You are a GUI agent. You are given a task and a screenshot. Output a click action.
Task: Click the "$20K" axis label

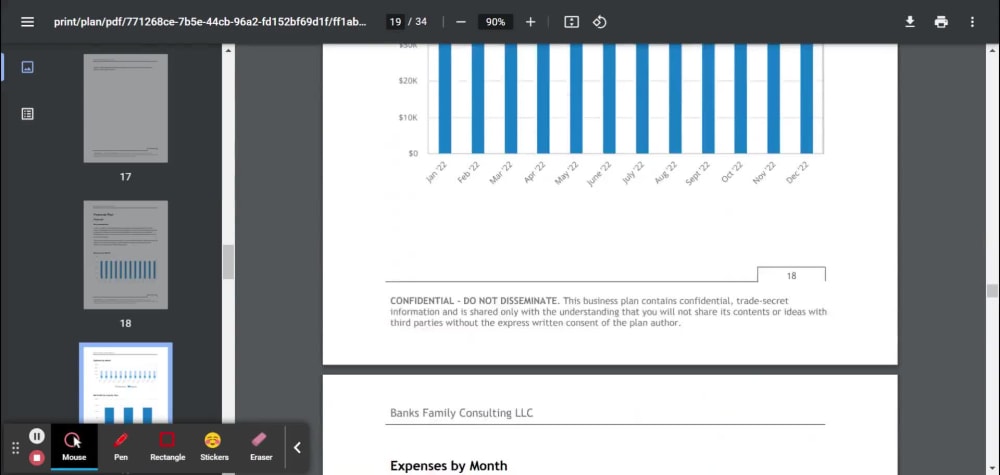point(408,81)
